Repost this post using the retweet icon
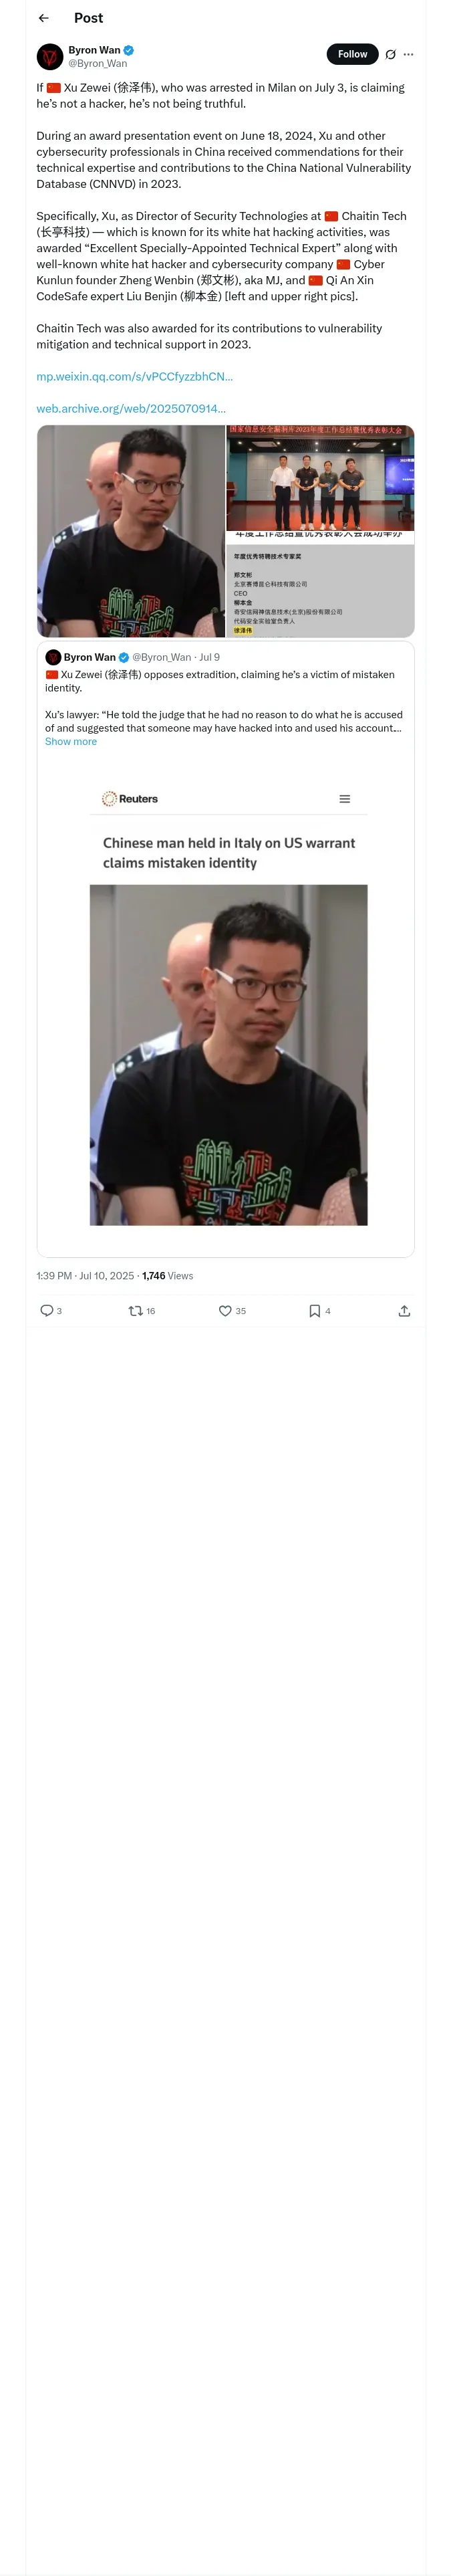The image size is (451, 2576). (136, 1310)
